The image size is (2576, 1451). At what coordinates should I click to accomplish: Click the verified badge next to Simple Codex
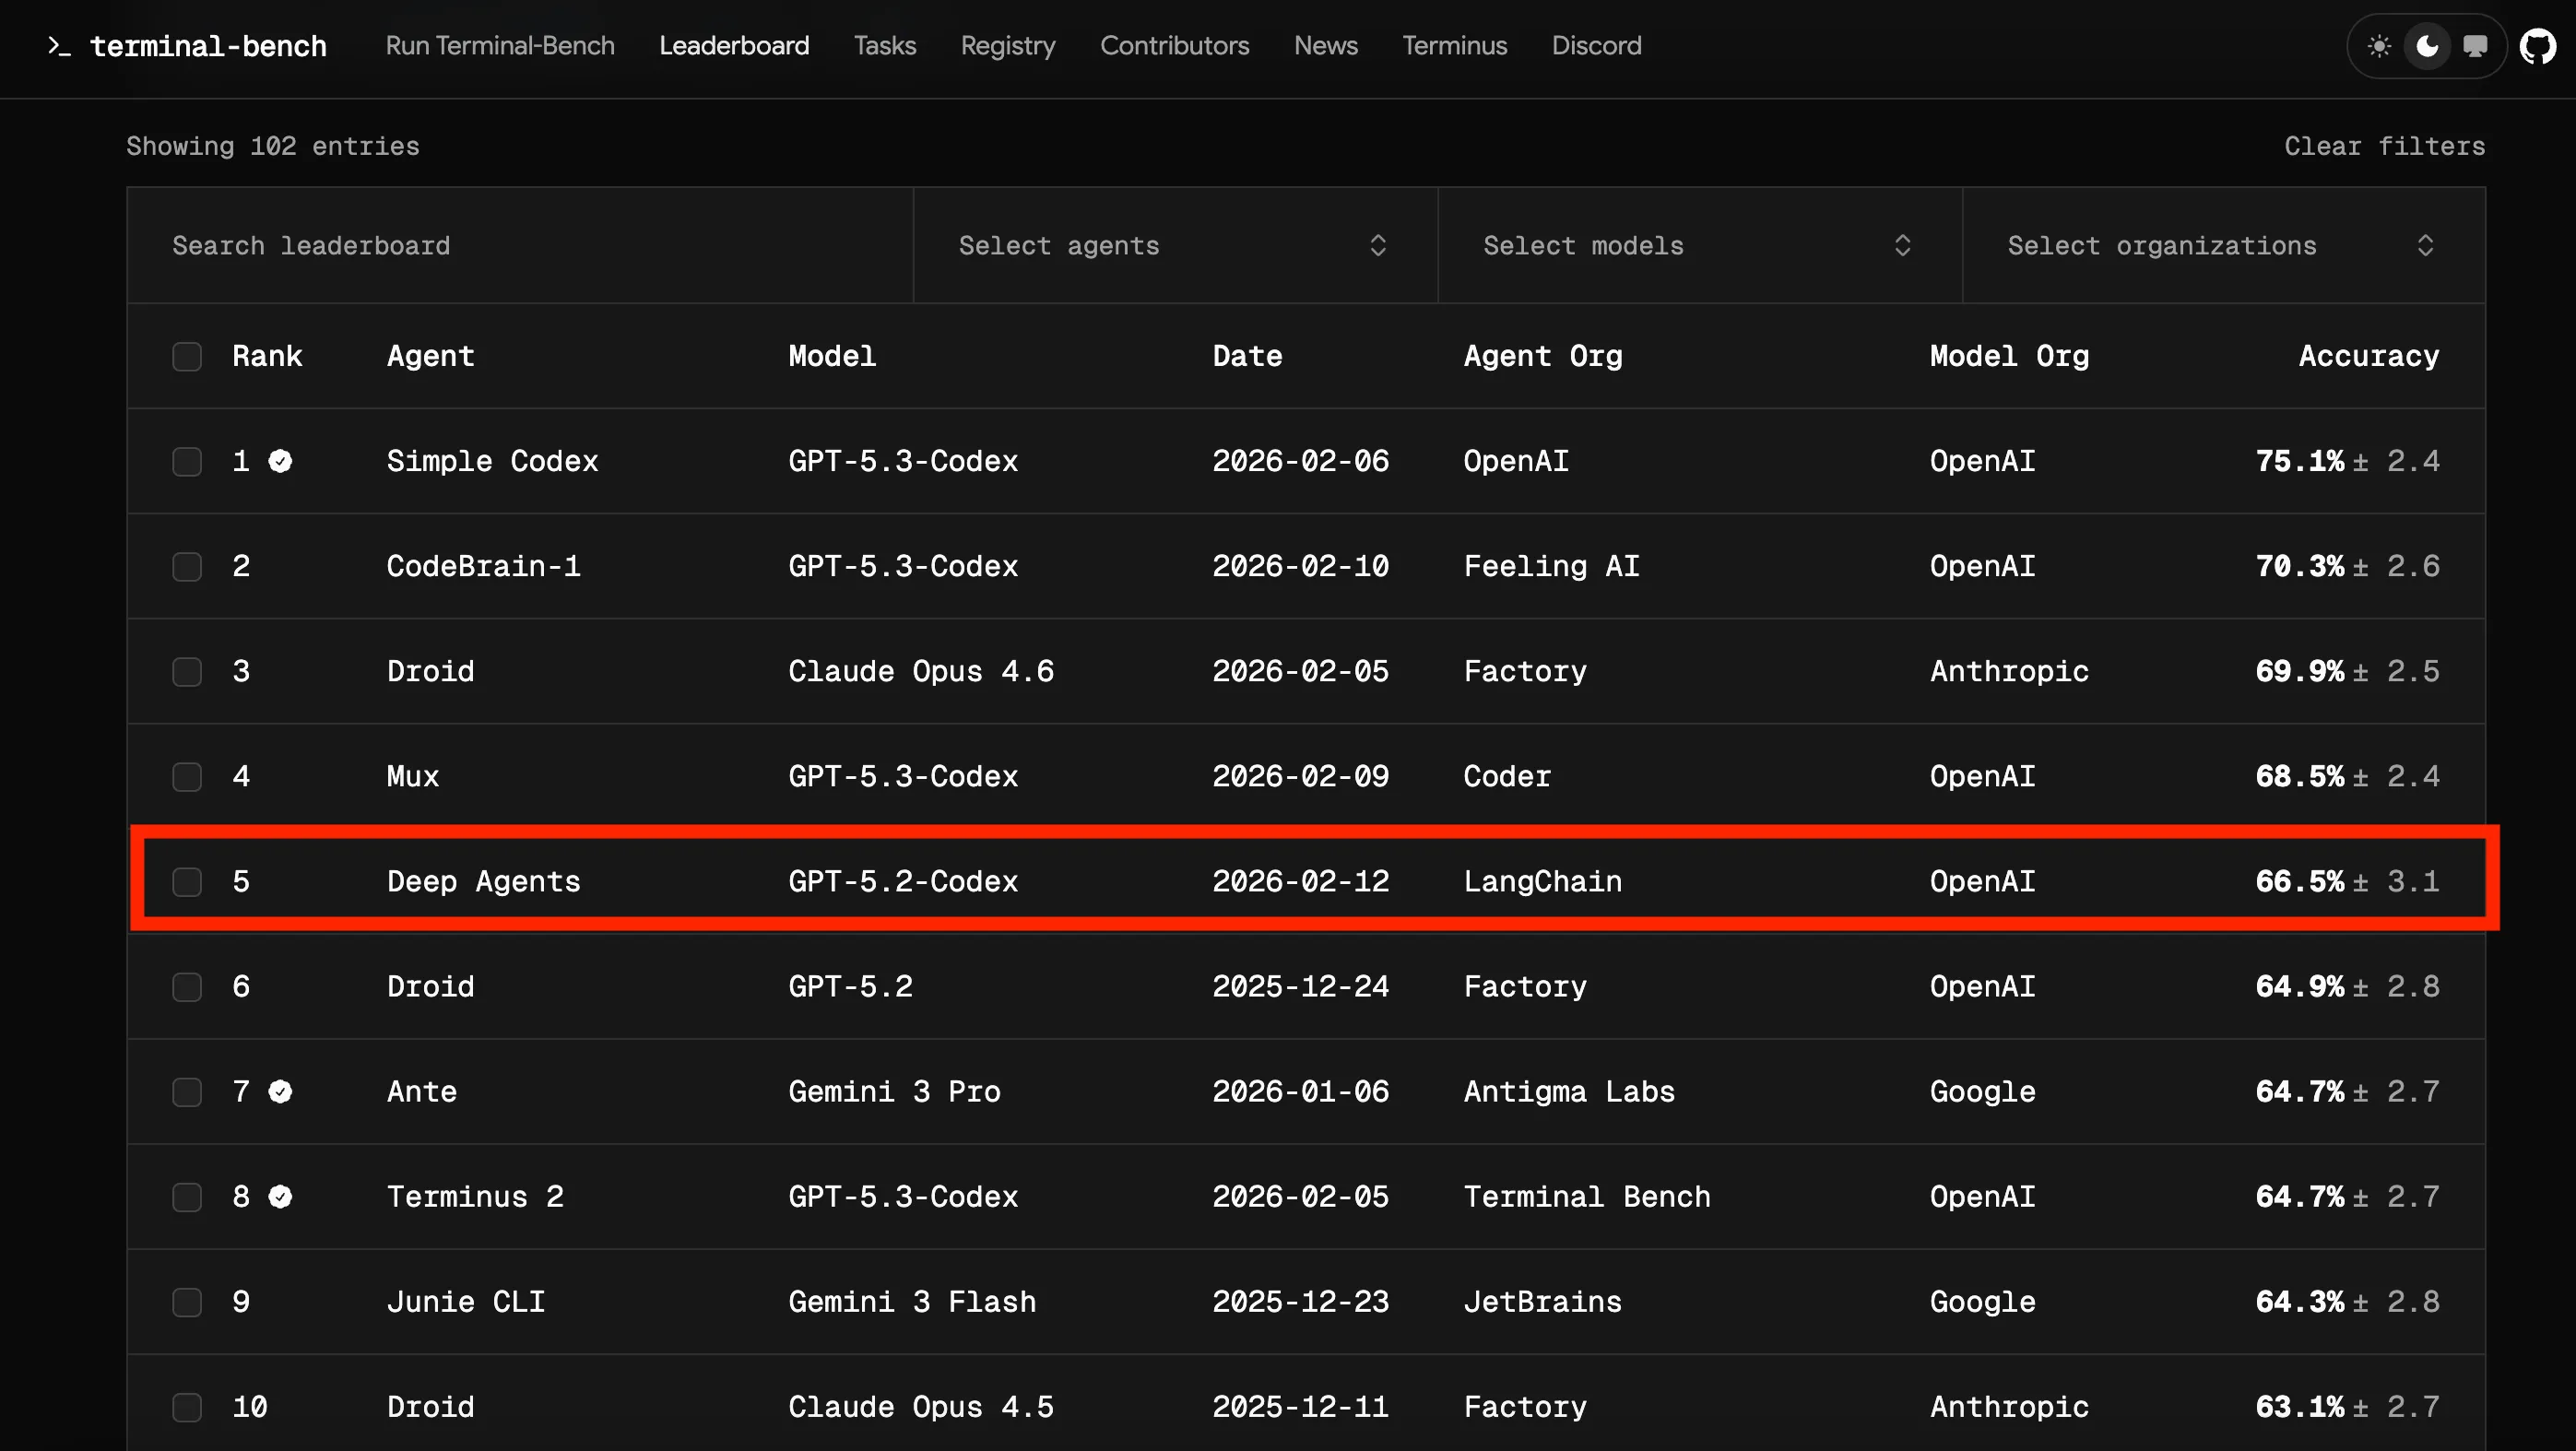pyautogui.click(x=280, y=461)
